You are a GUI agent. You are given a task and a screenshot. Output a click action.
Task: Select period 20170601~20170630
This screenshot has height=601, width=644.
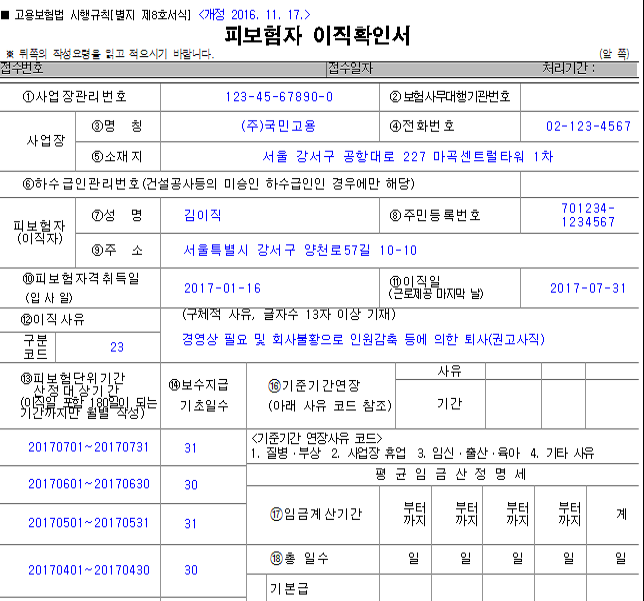[x=89, y=484]
